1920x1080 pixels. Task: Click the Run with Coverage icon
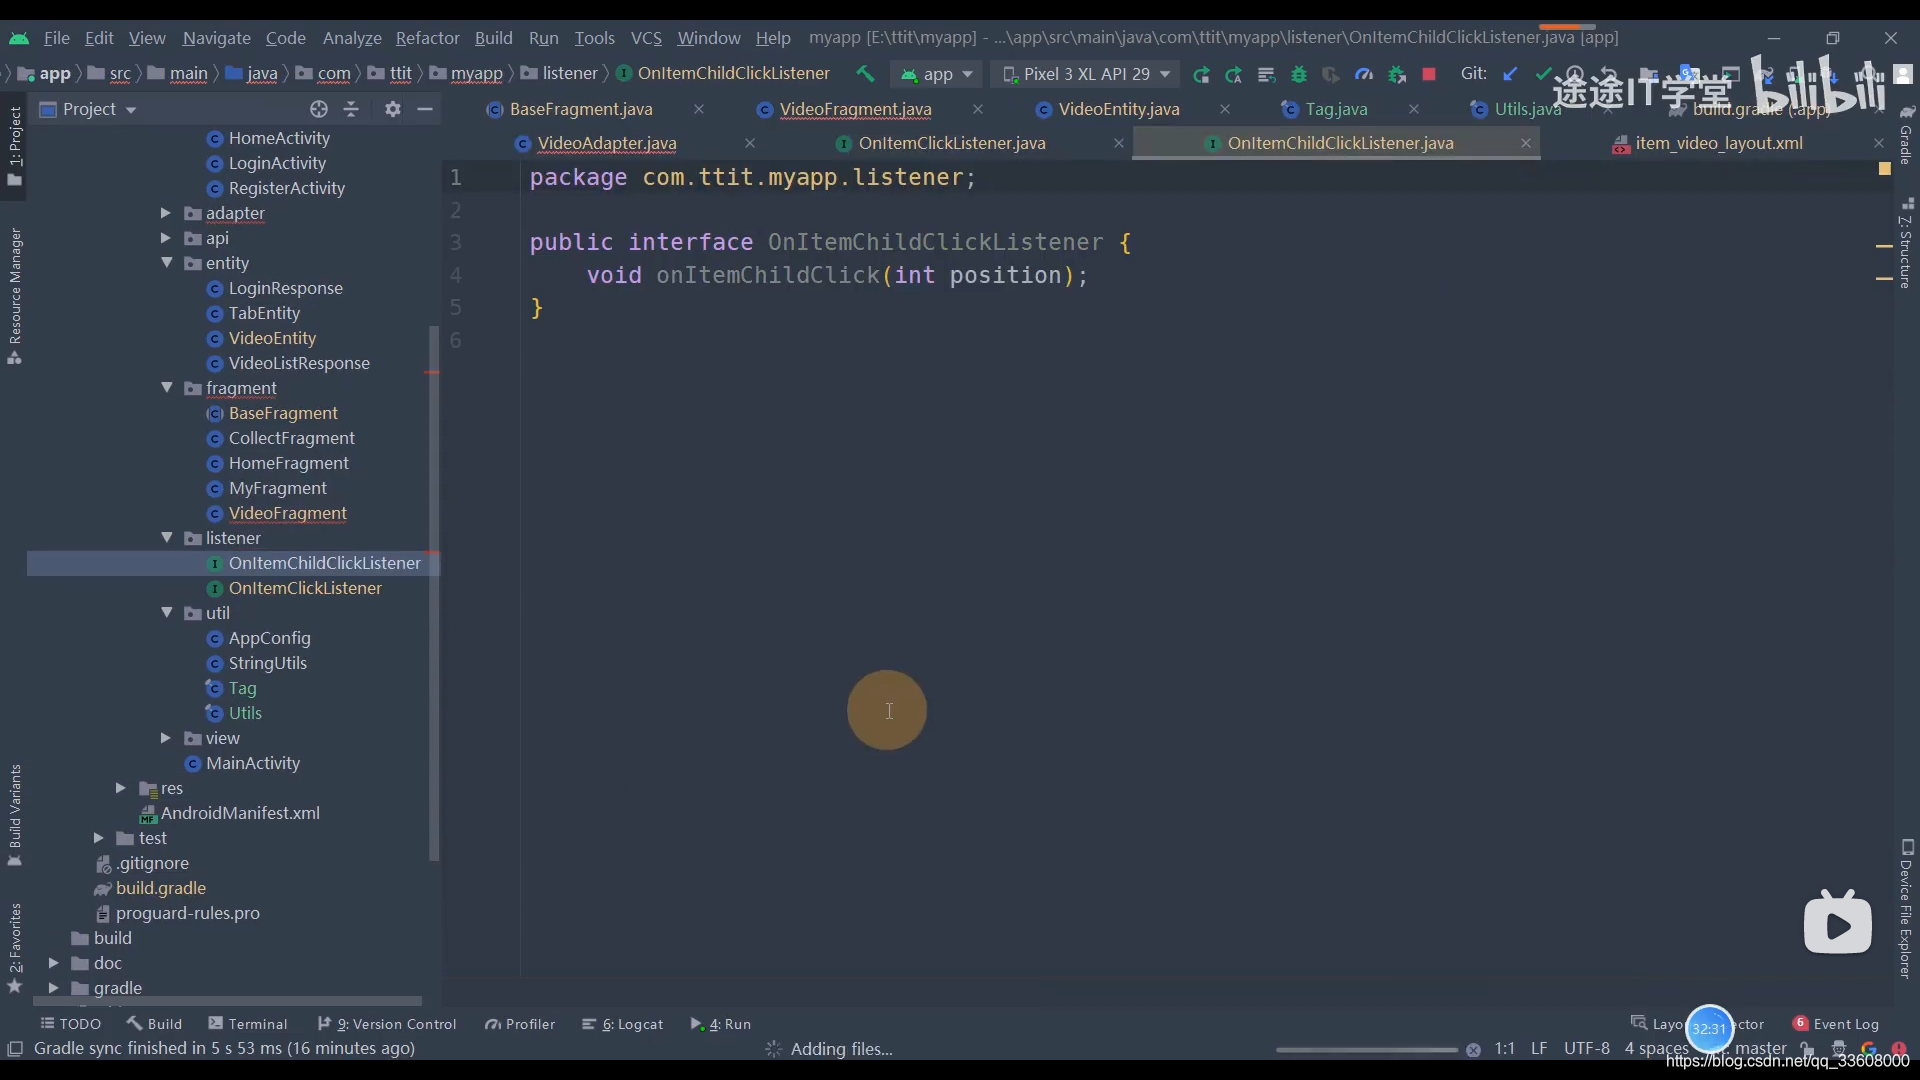click(x=1331, y=74)
